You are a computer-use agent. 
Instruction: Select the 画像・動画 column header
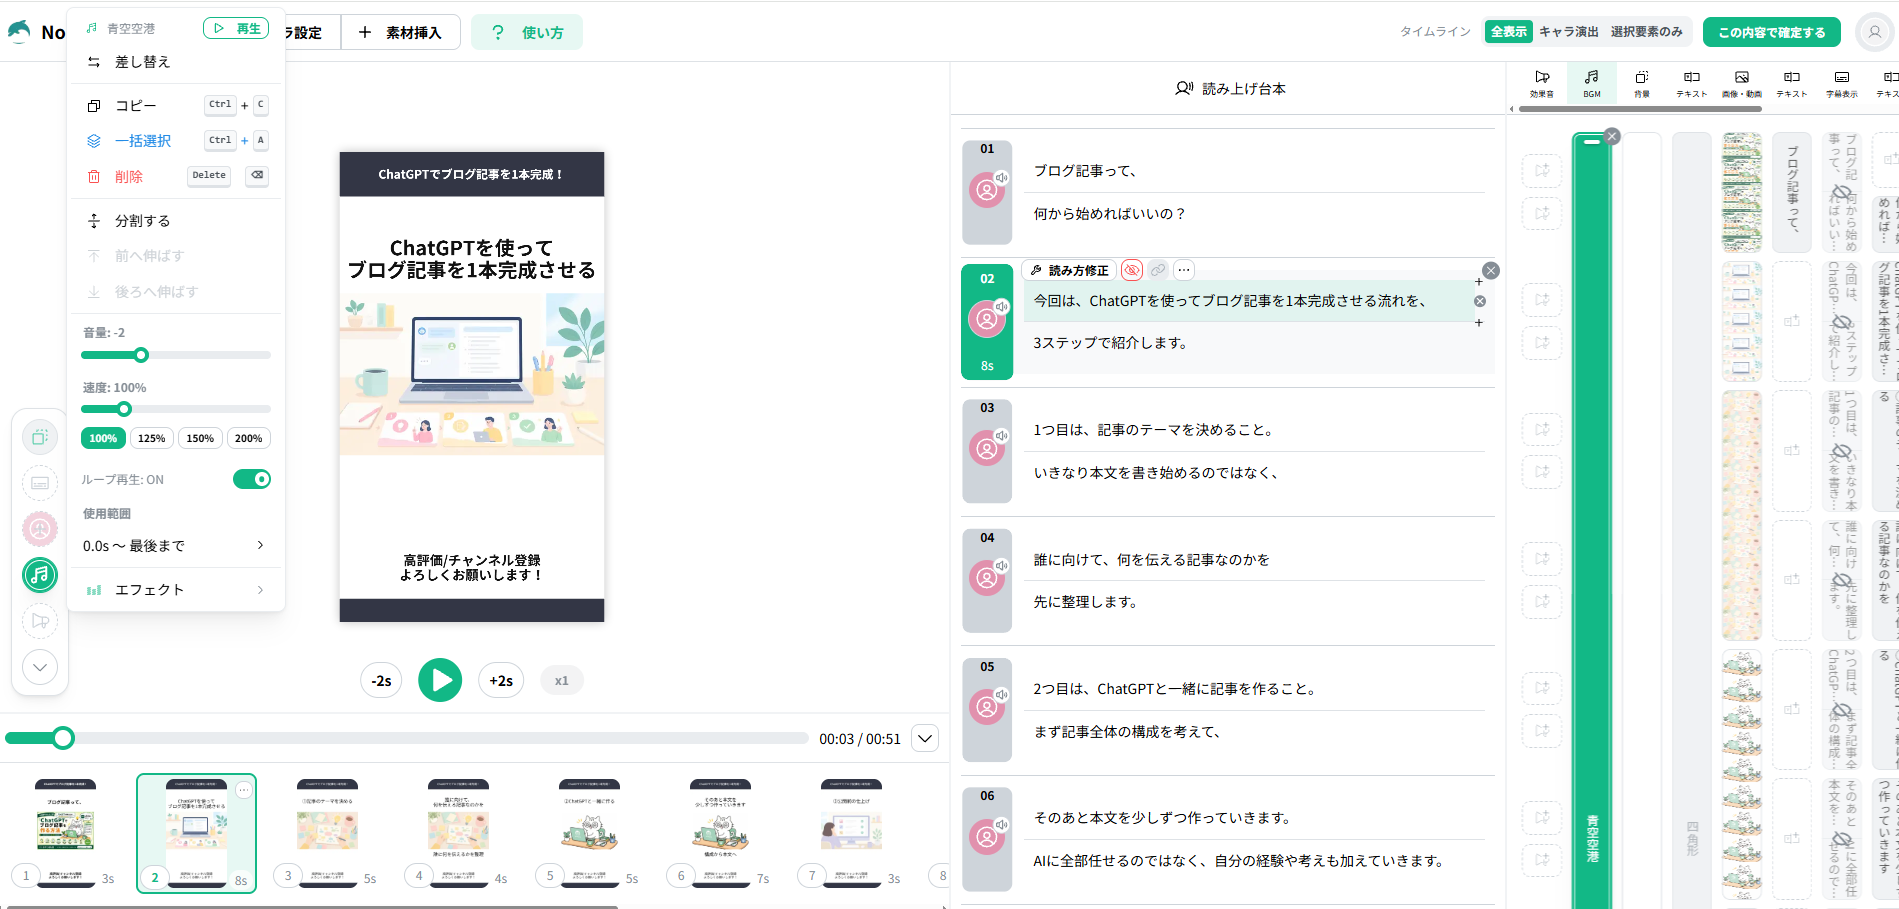click(1742, 84)
